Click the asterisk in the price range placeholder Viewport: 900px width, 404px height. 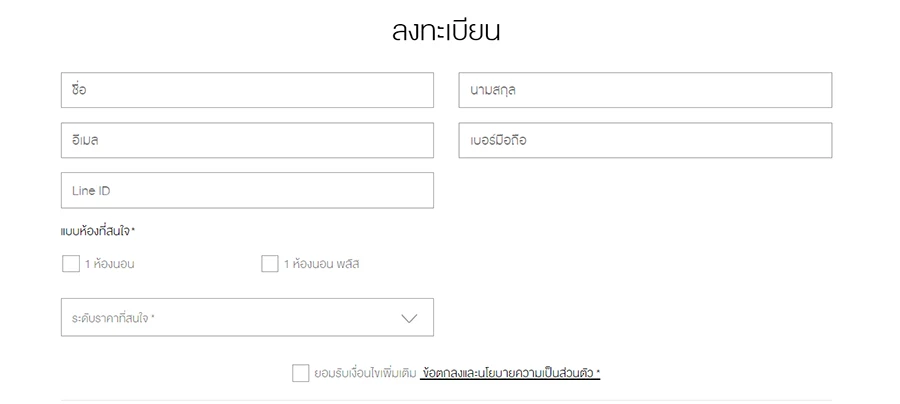[153, 317]
